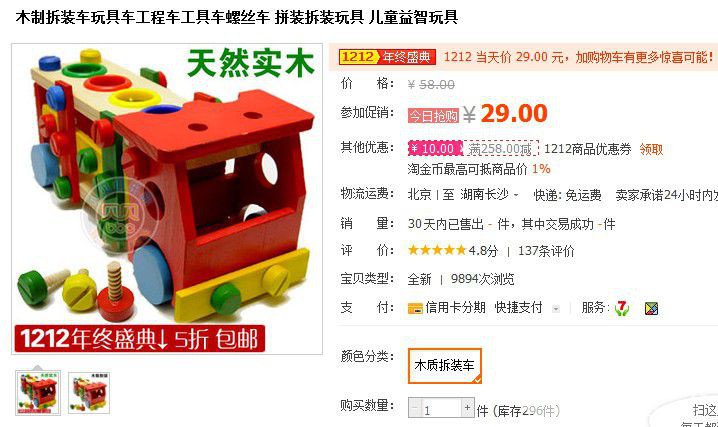
Task: Click the 信用卡分期 payment option
Action: point(455,308)
